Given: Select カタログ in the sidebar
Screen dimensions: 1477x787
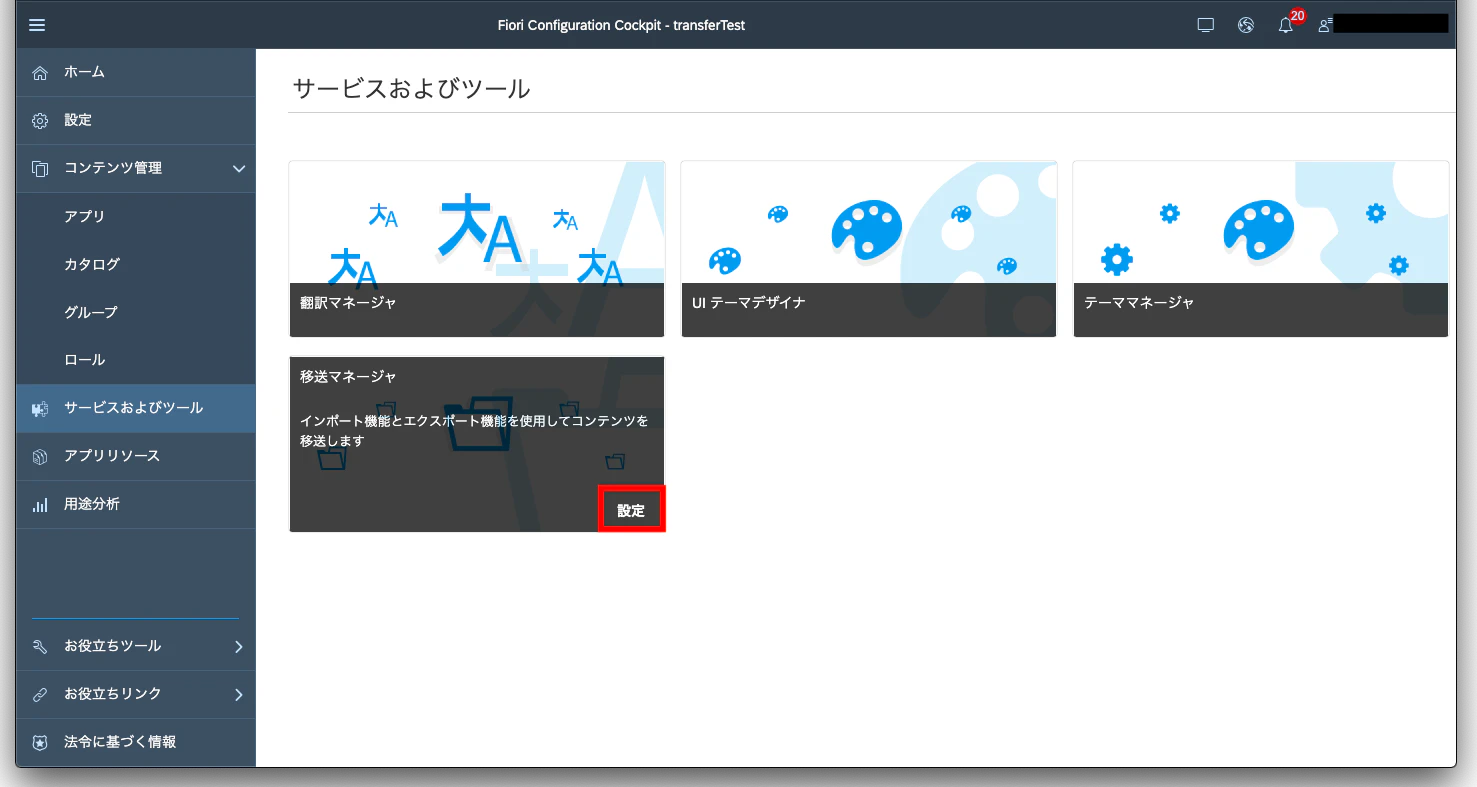Looking at the screenshot, I should 136,265.
